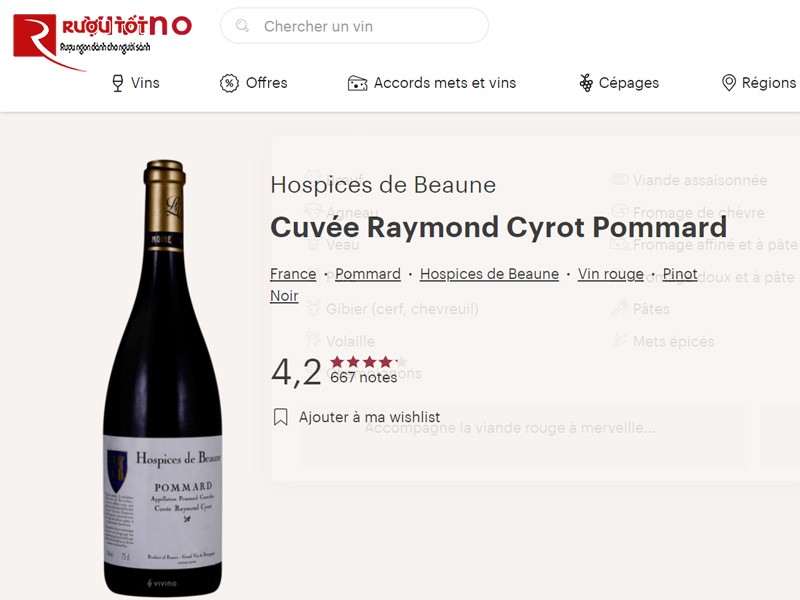Follow the France link
The image size is (800, 600).
(293, 274)
